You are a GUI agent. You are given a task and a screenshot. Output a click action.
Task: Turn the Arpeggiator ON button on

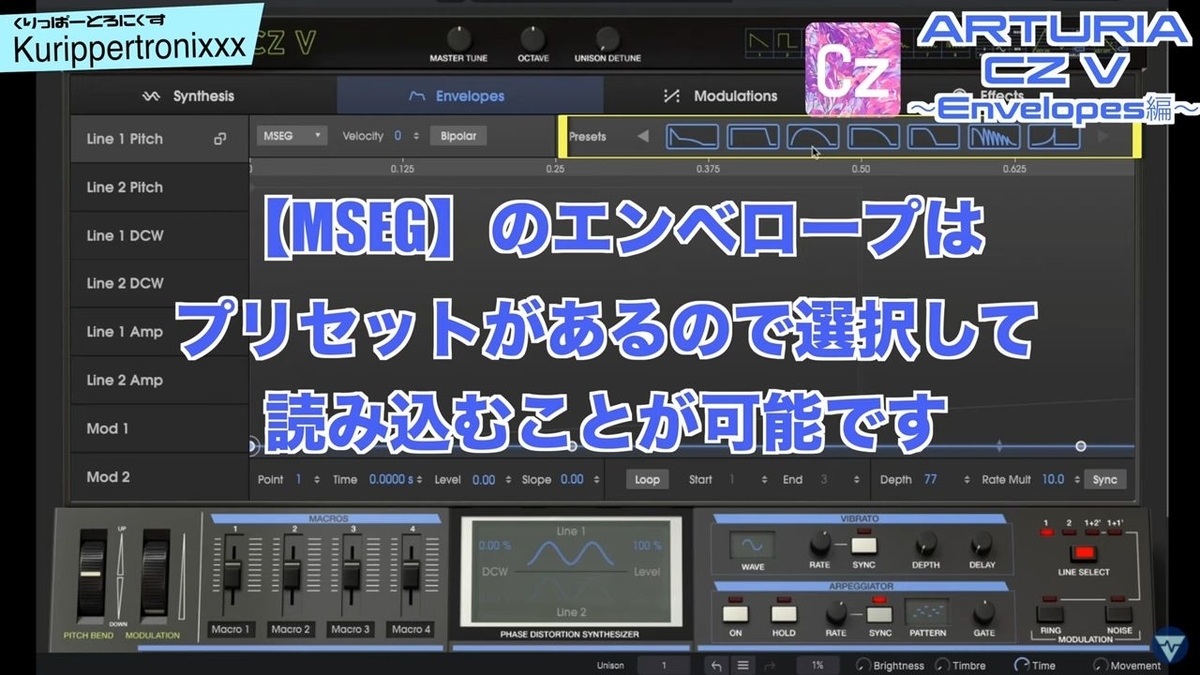(737, 613)
